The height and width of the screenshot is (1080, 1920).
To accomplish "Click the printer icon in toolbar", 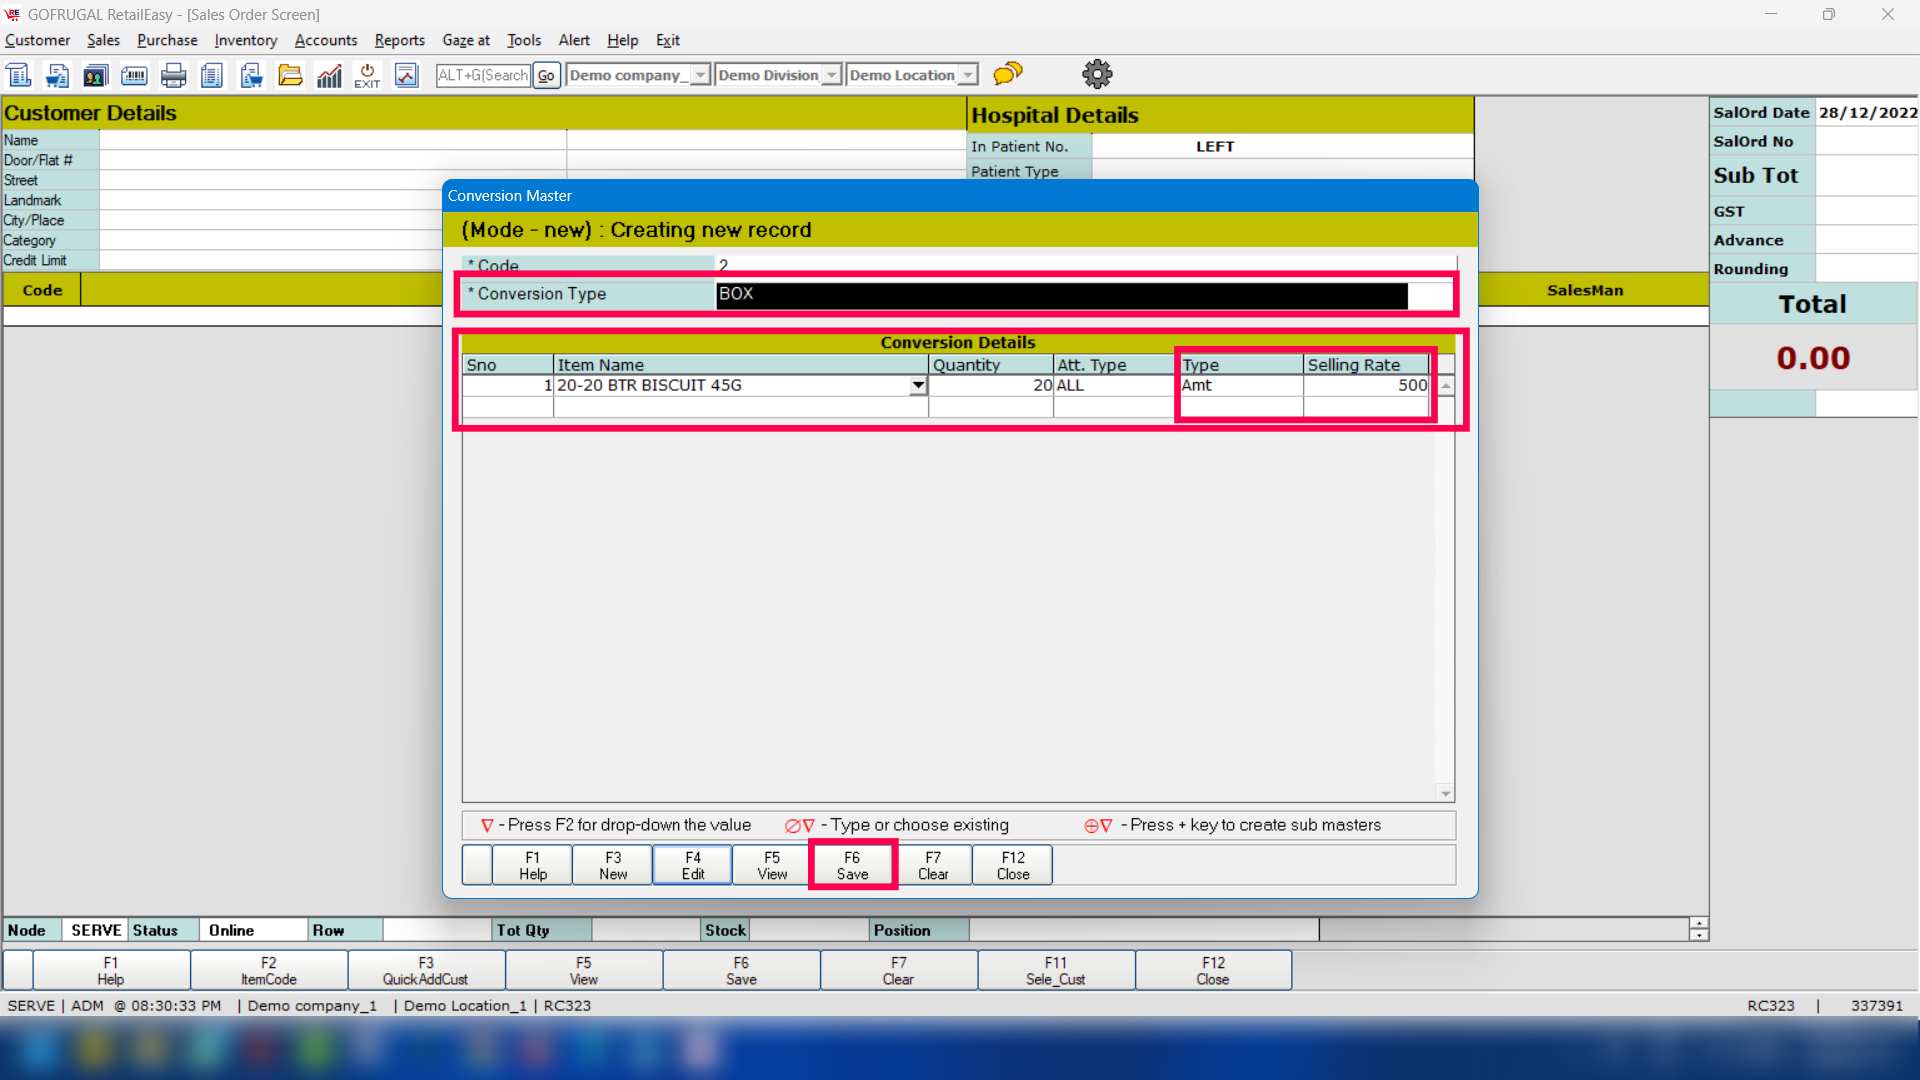I will click(x=174, y=75).
